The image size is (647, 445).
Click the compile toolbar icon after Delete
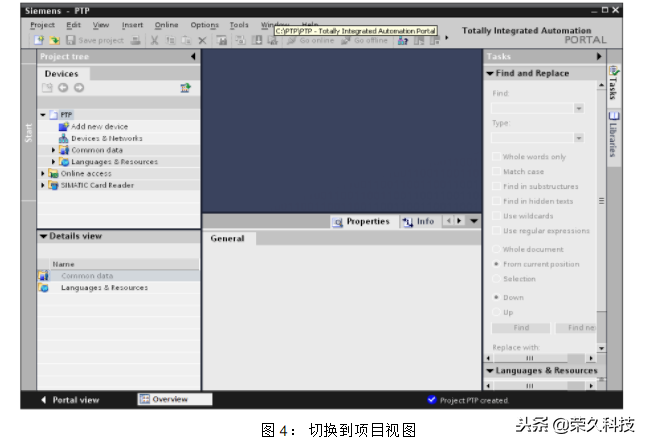pyautogui.click(x=222, y=40)
